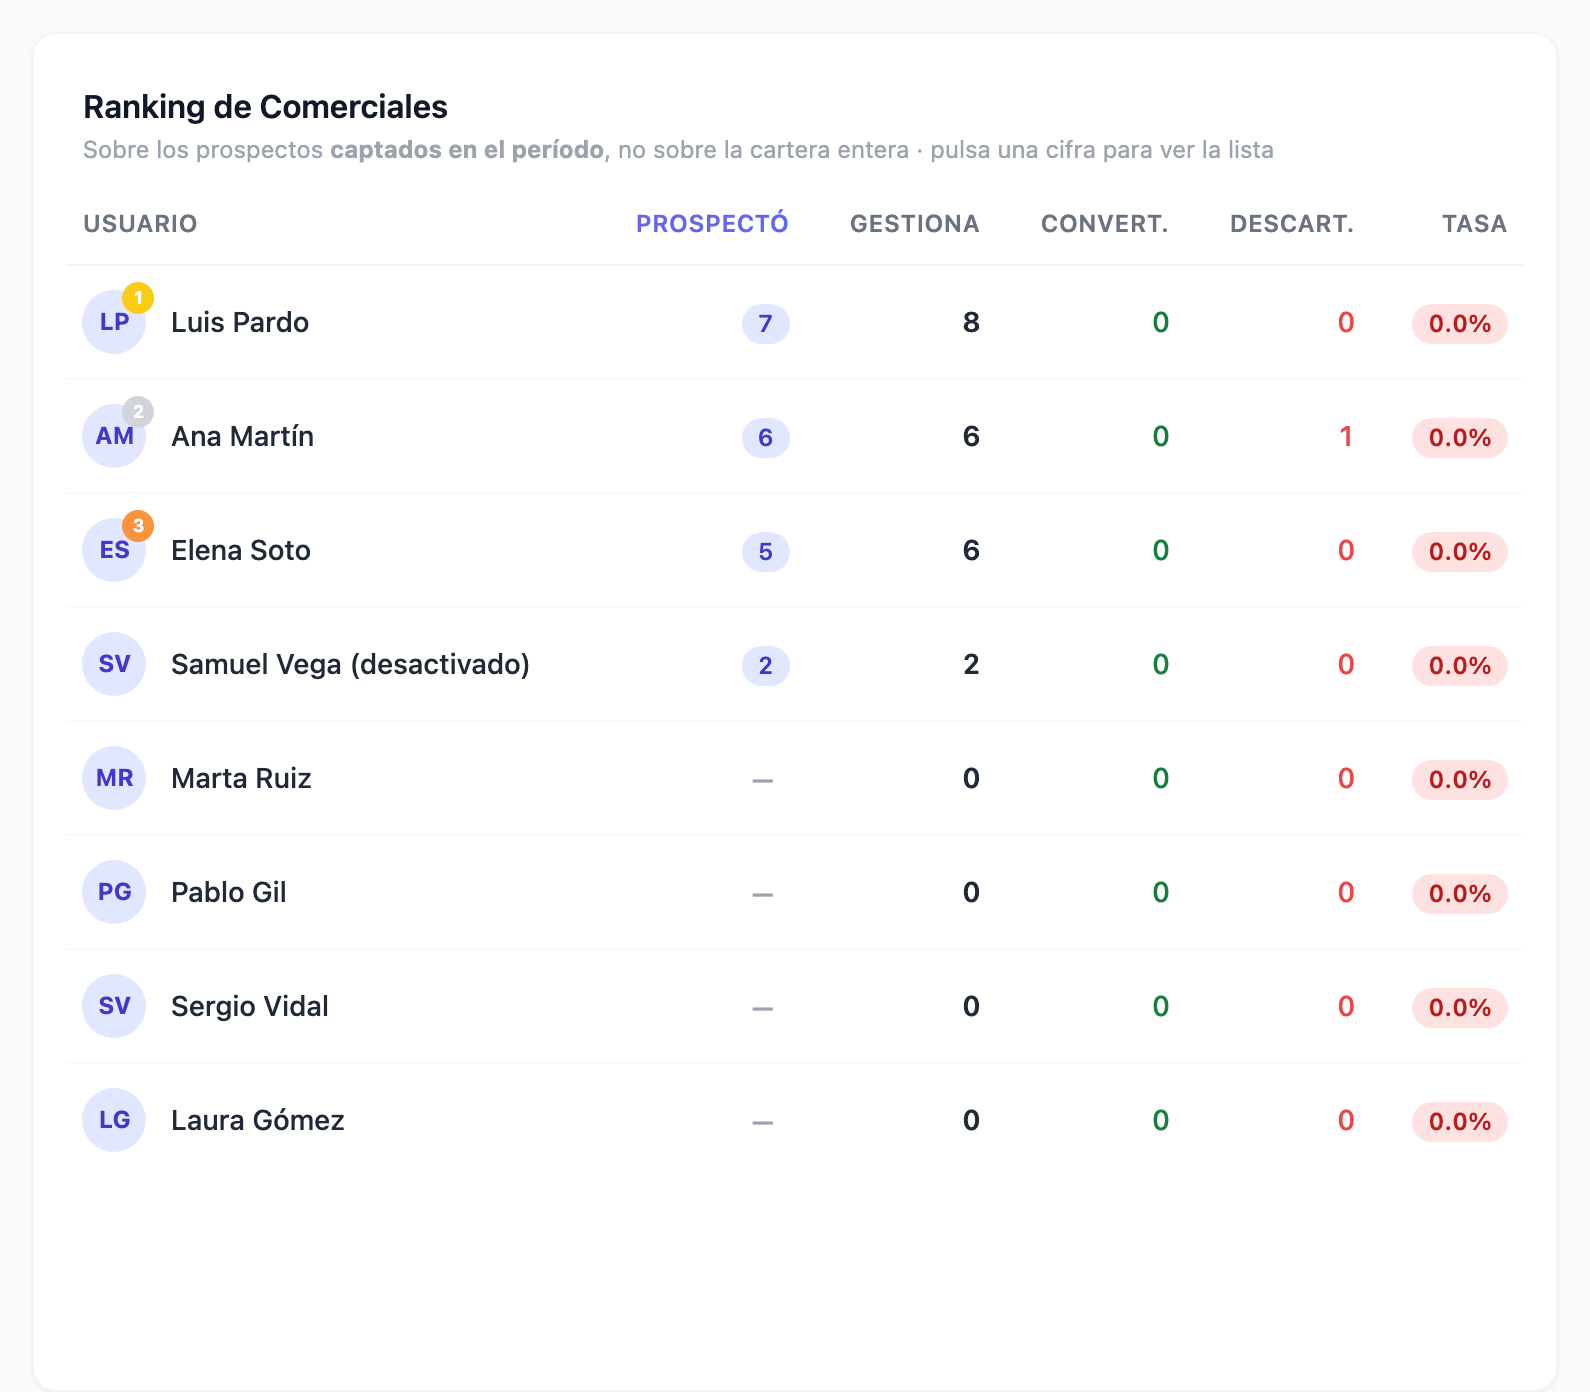This screenshot has height=1392, width=1590.
Task: Click Ana Martín's 0.0% rate badge
Action: (x=1460, y=438)
